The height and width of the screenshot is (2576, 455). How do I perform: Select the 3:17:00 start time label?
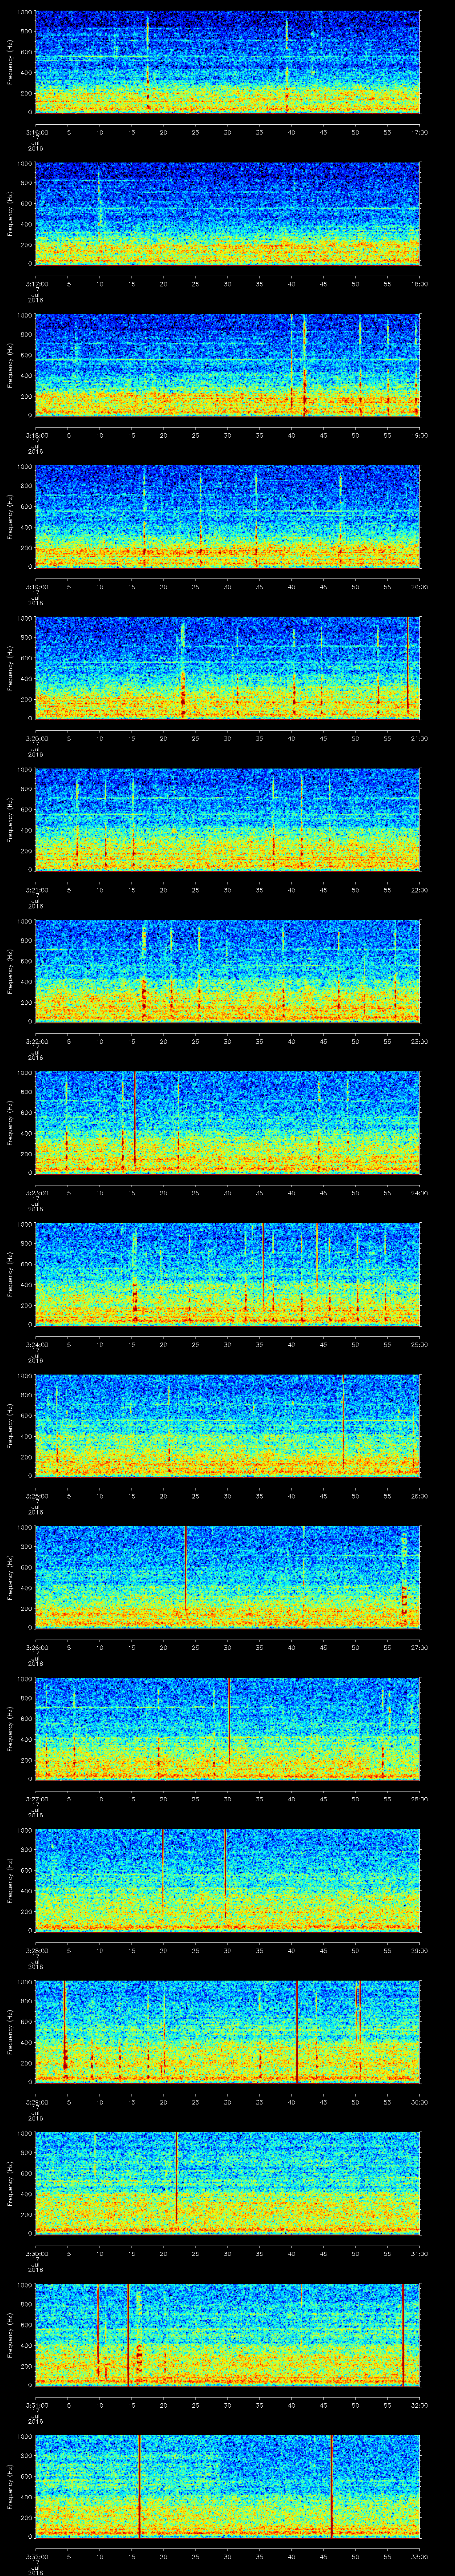click(36, 284)
